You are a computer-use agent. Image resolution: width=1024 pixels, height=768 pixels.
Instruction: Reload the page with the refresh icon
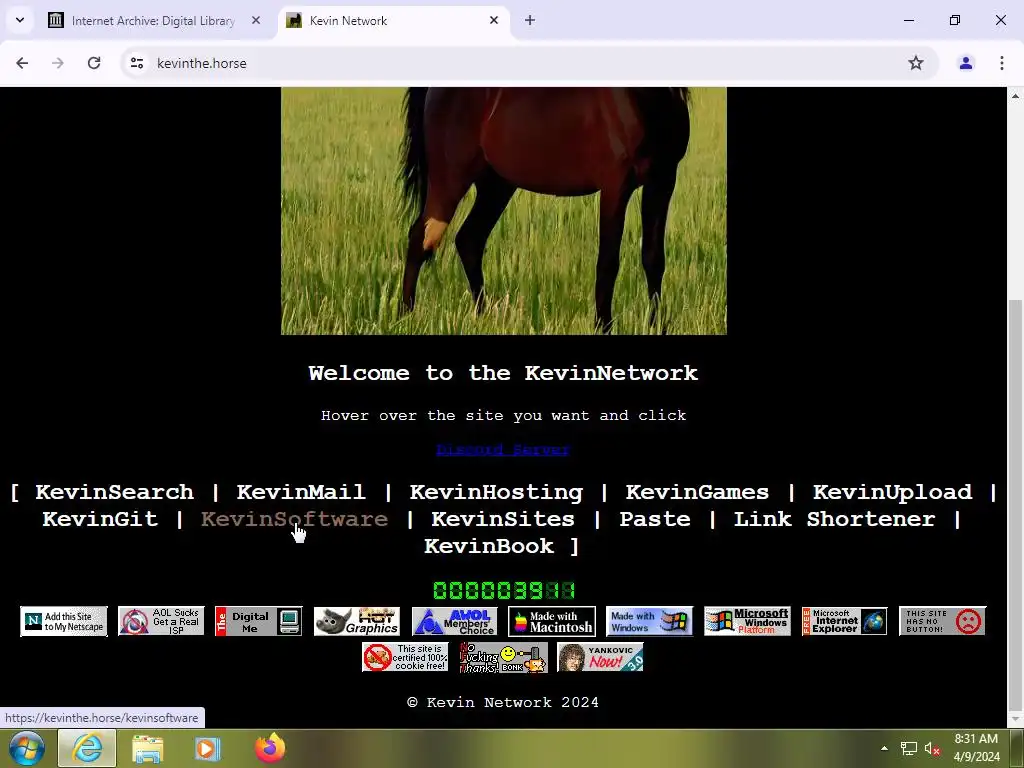[94, 63]
